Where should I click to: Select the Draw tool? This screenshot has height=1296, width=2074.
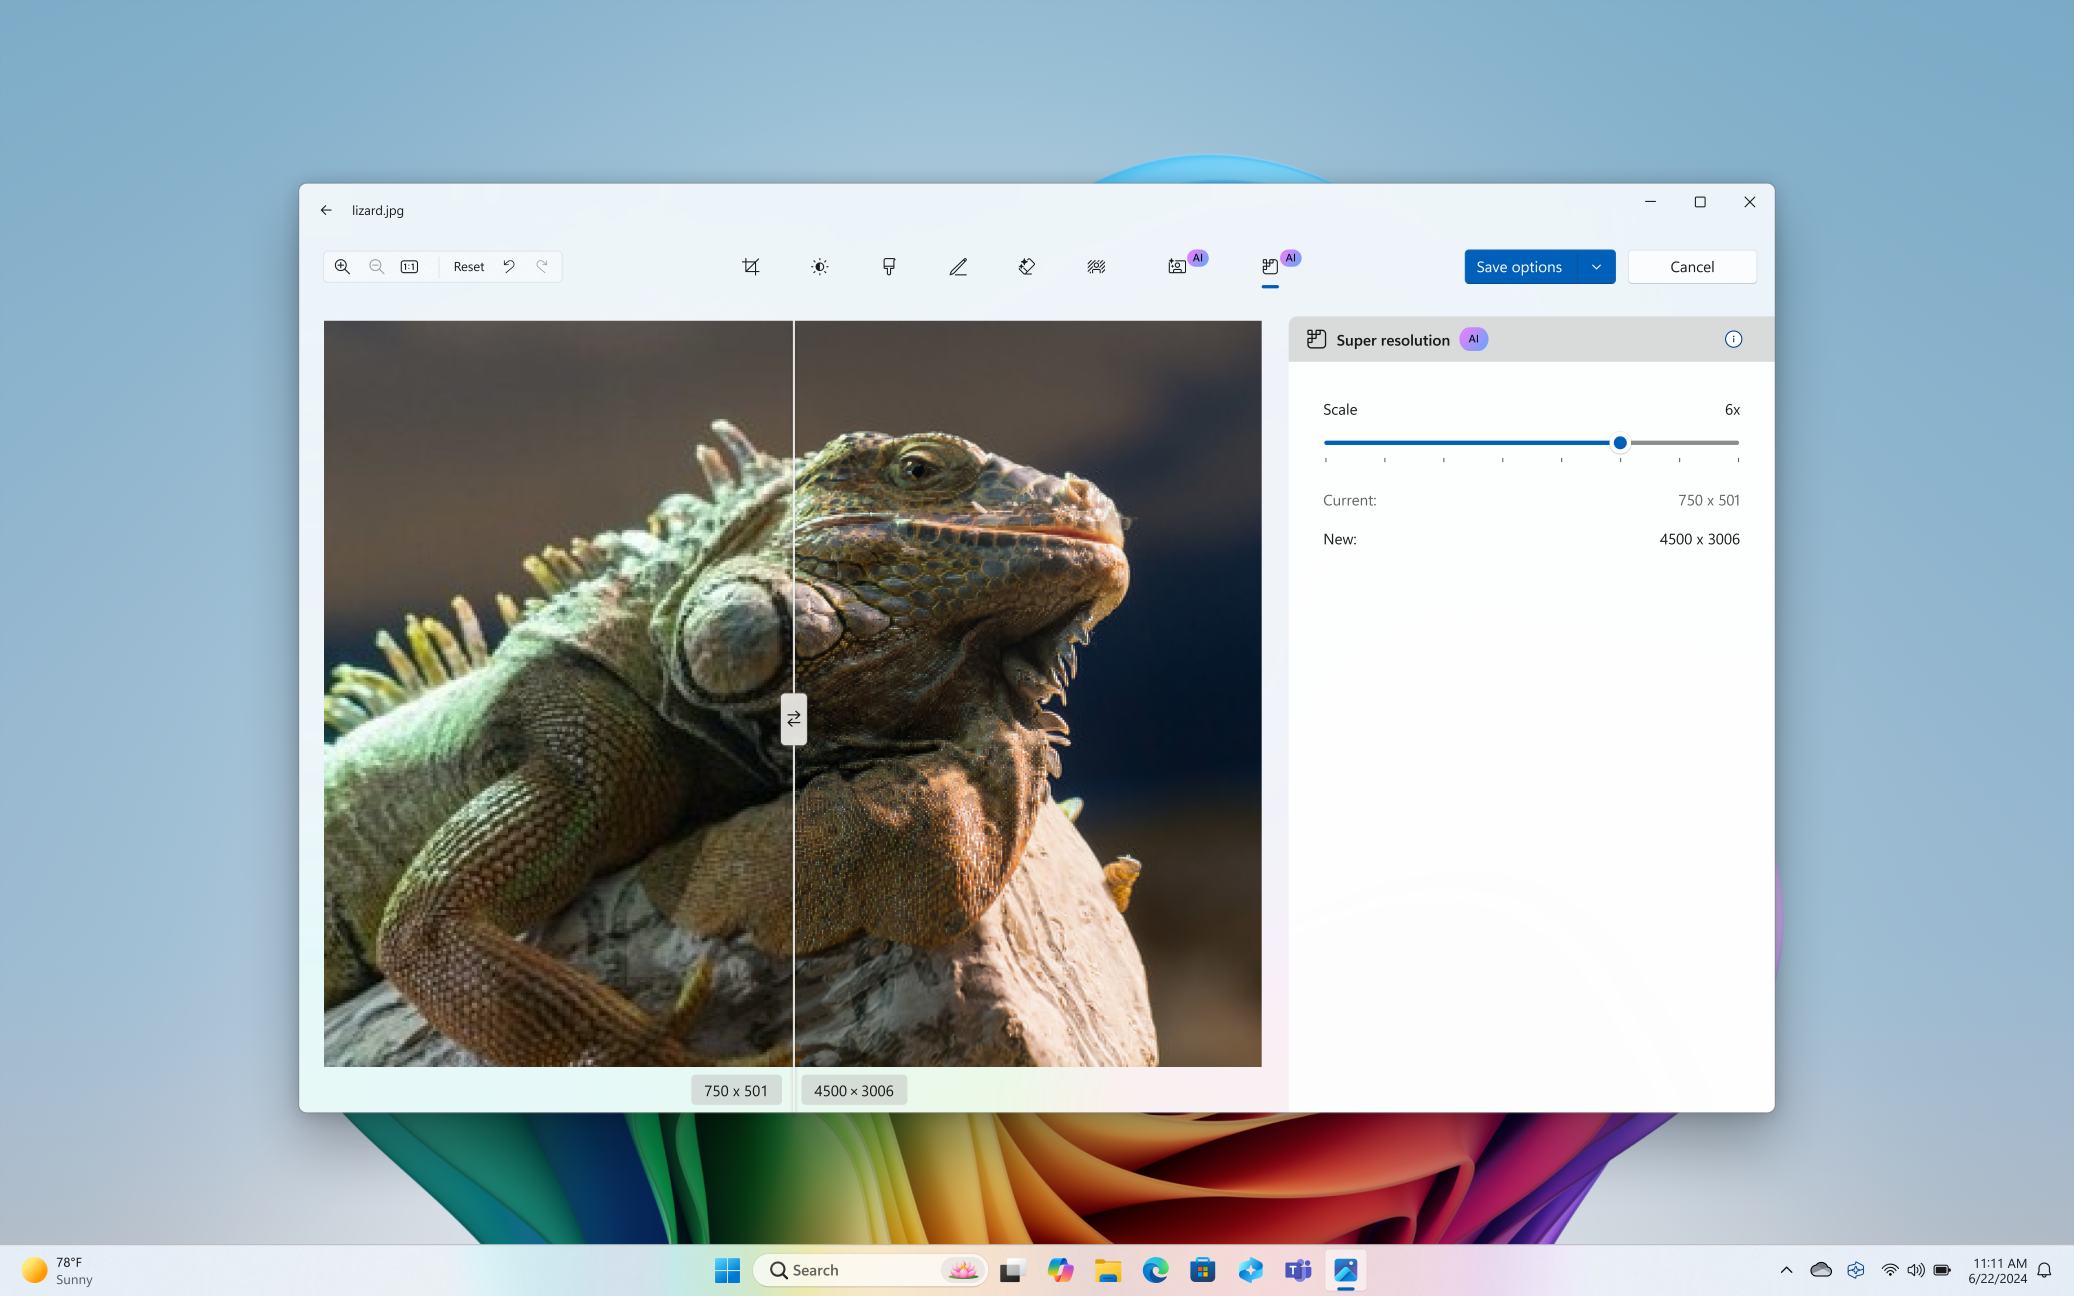(957, 266)
